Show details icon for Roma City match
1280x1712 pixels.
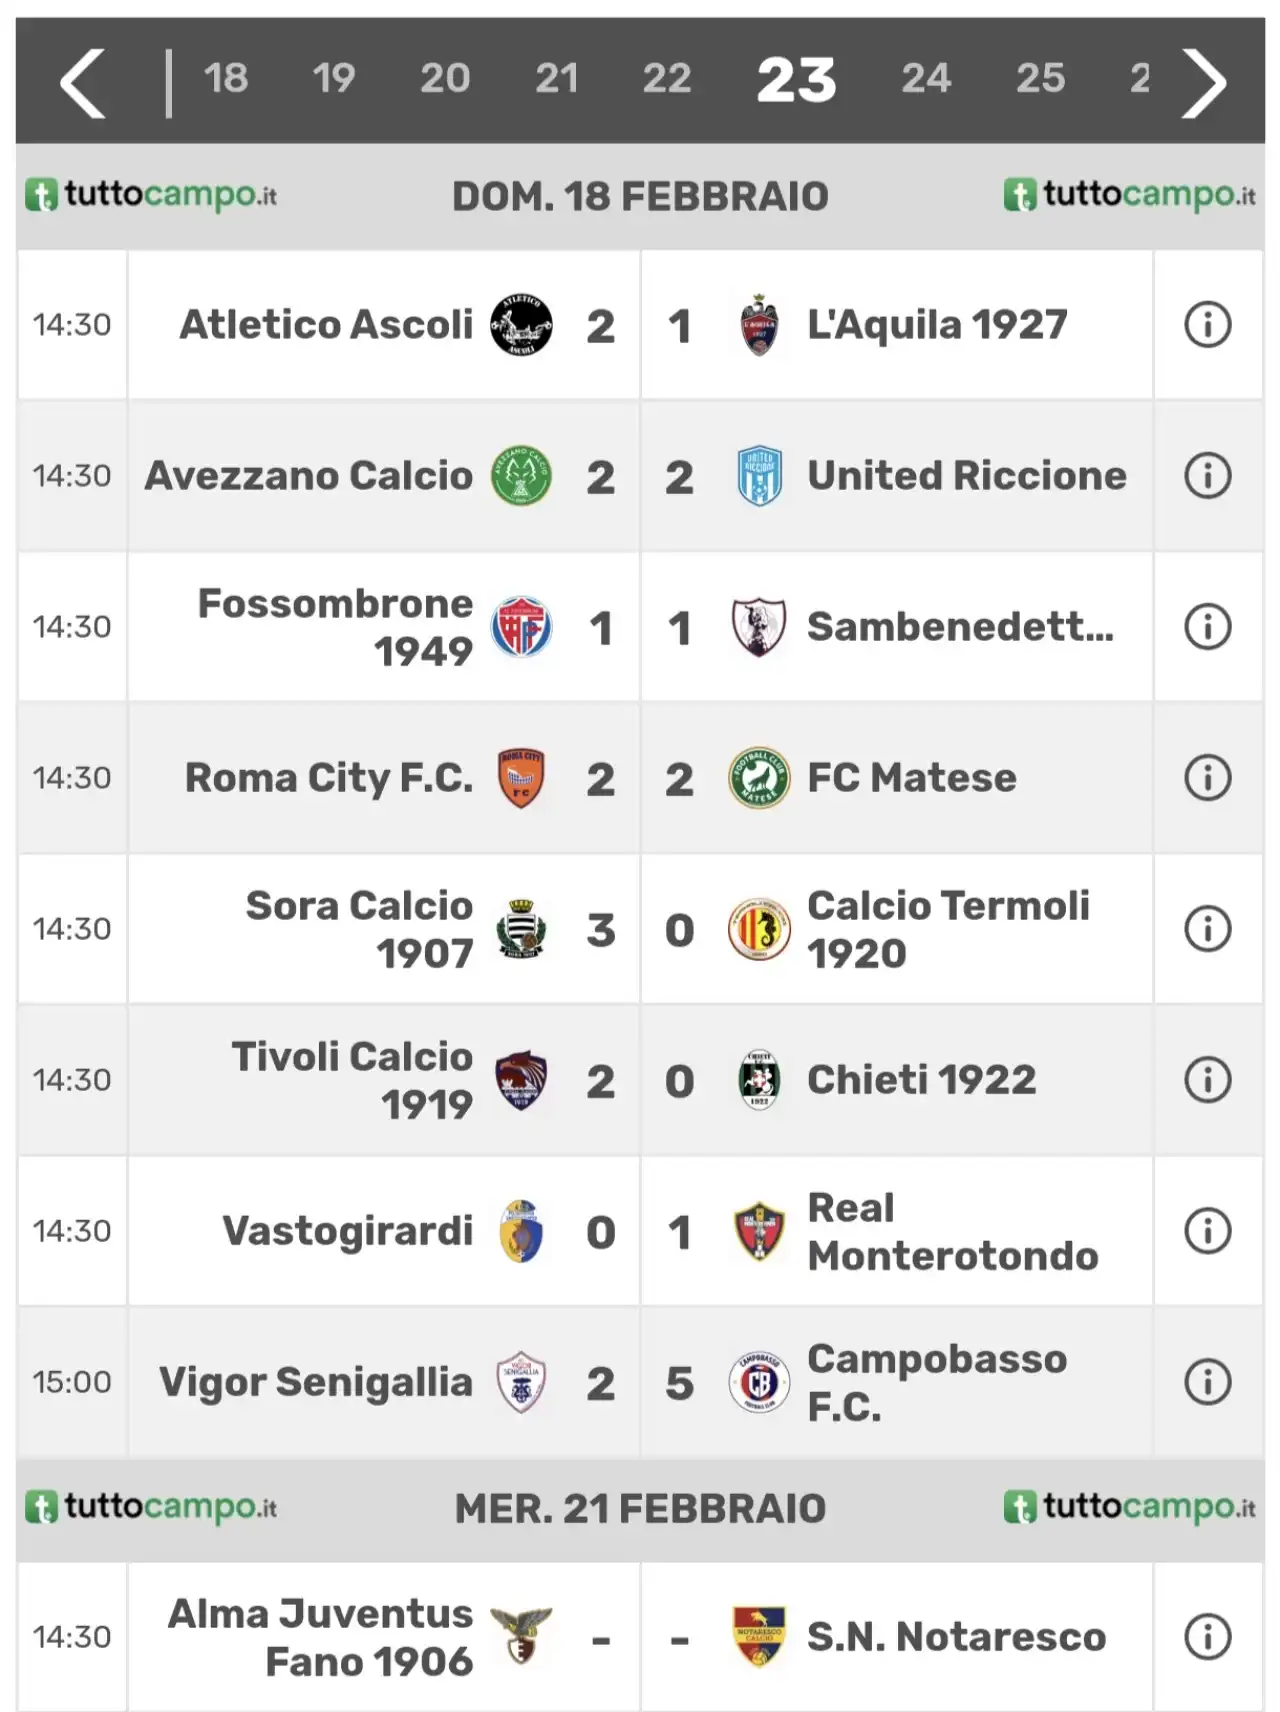coord(1207,778)
